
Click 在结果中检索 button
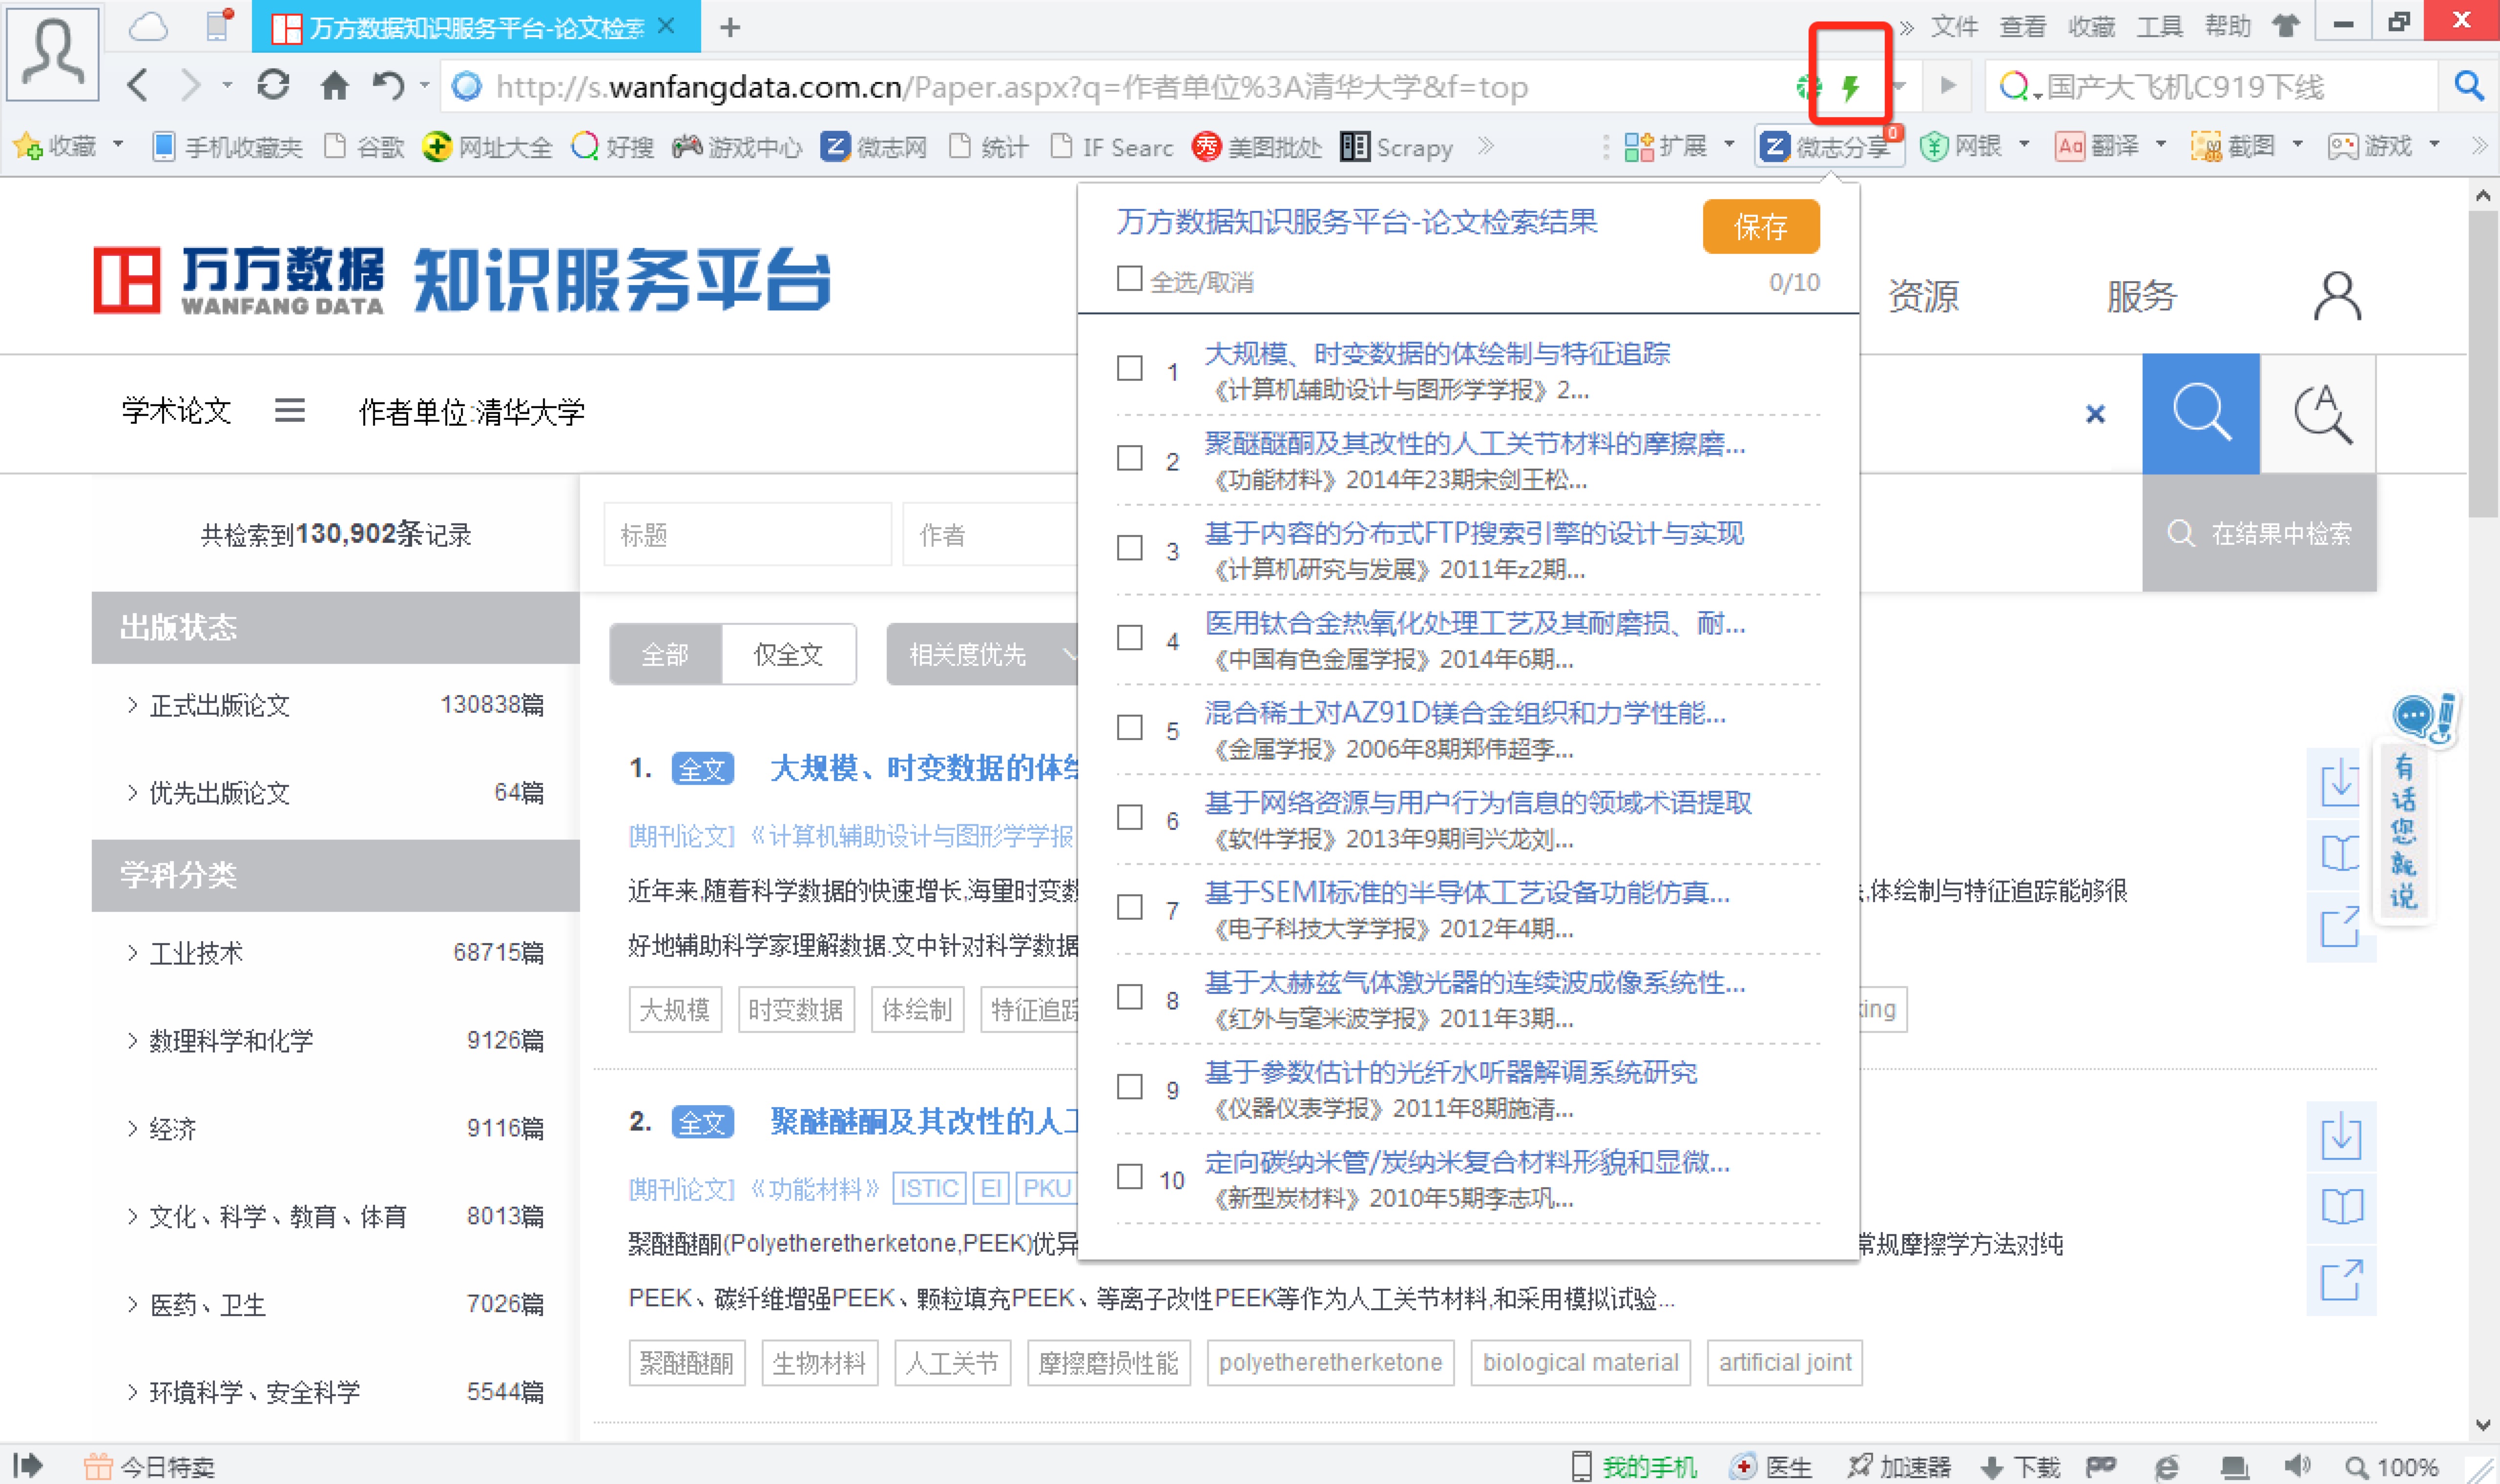click(x=2259, y=534)
